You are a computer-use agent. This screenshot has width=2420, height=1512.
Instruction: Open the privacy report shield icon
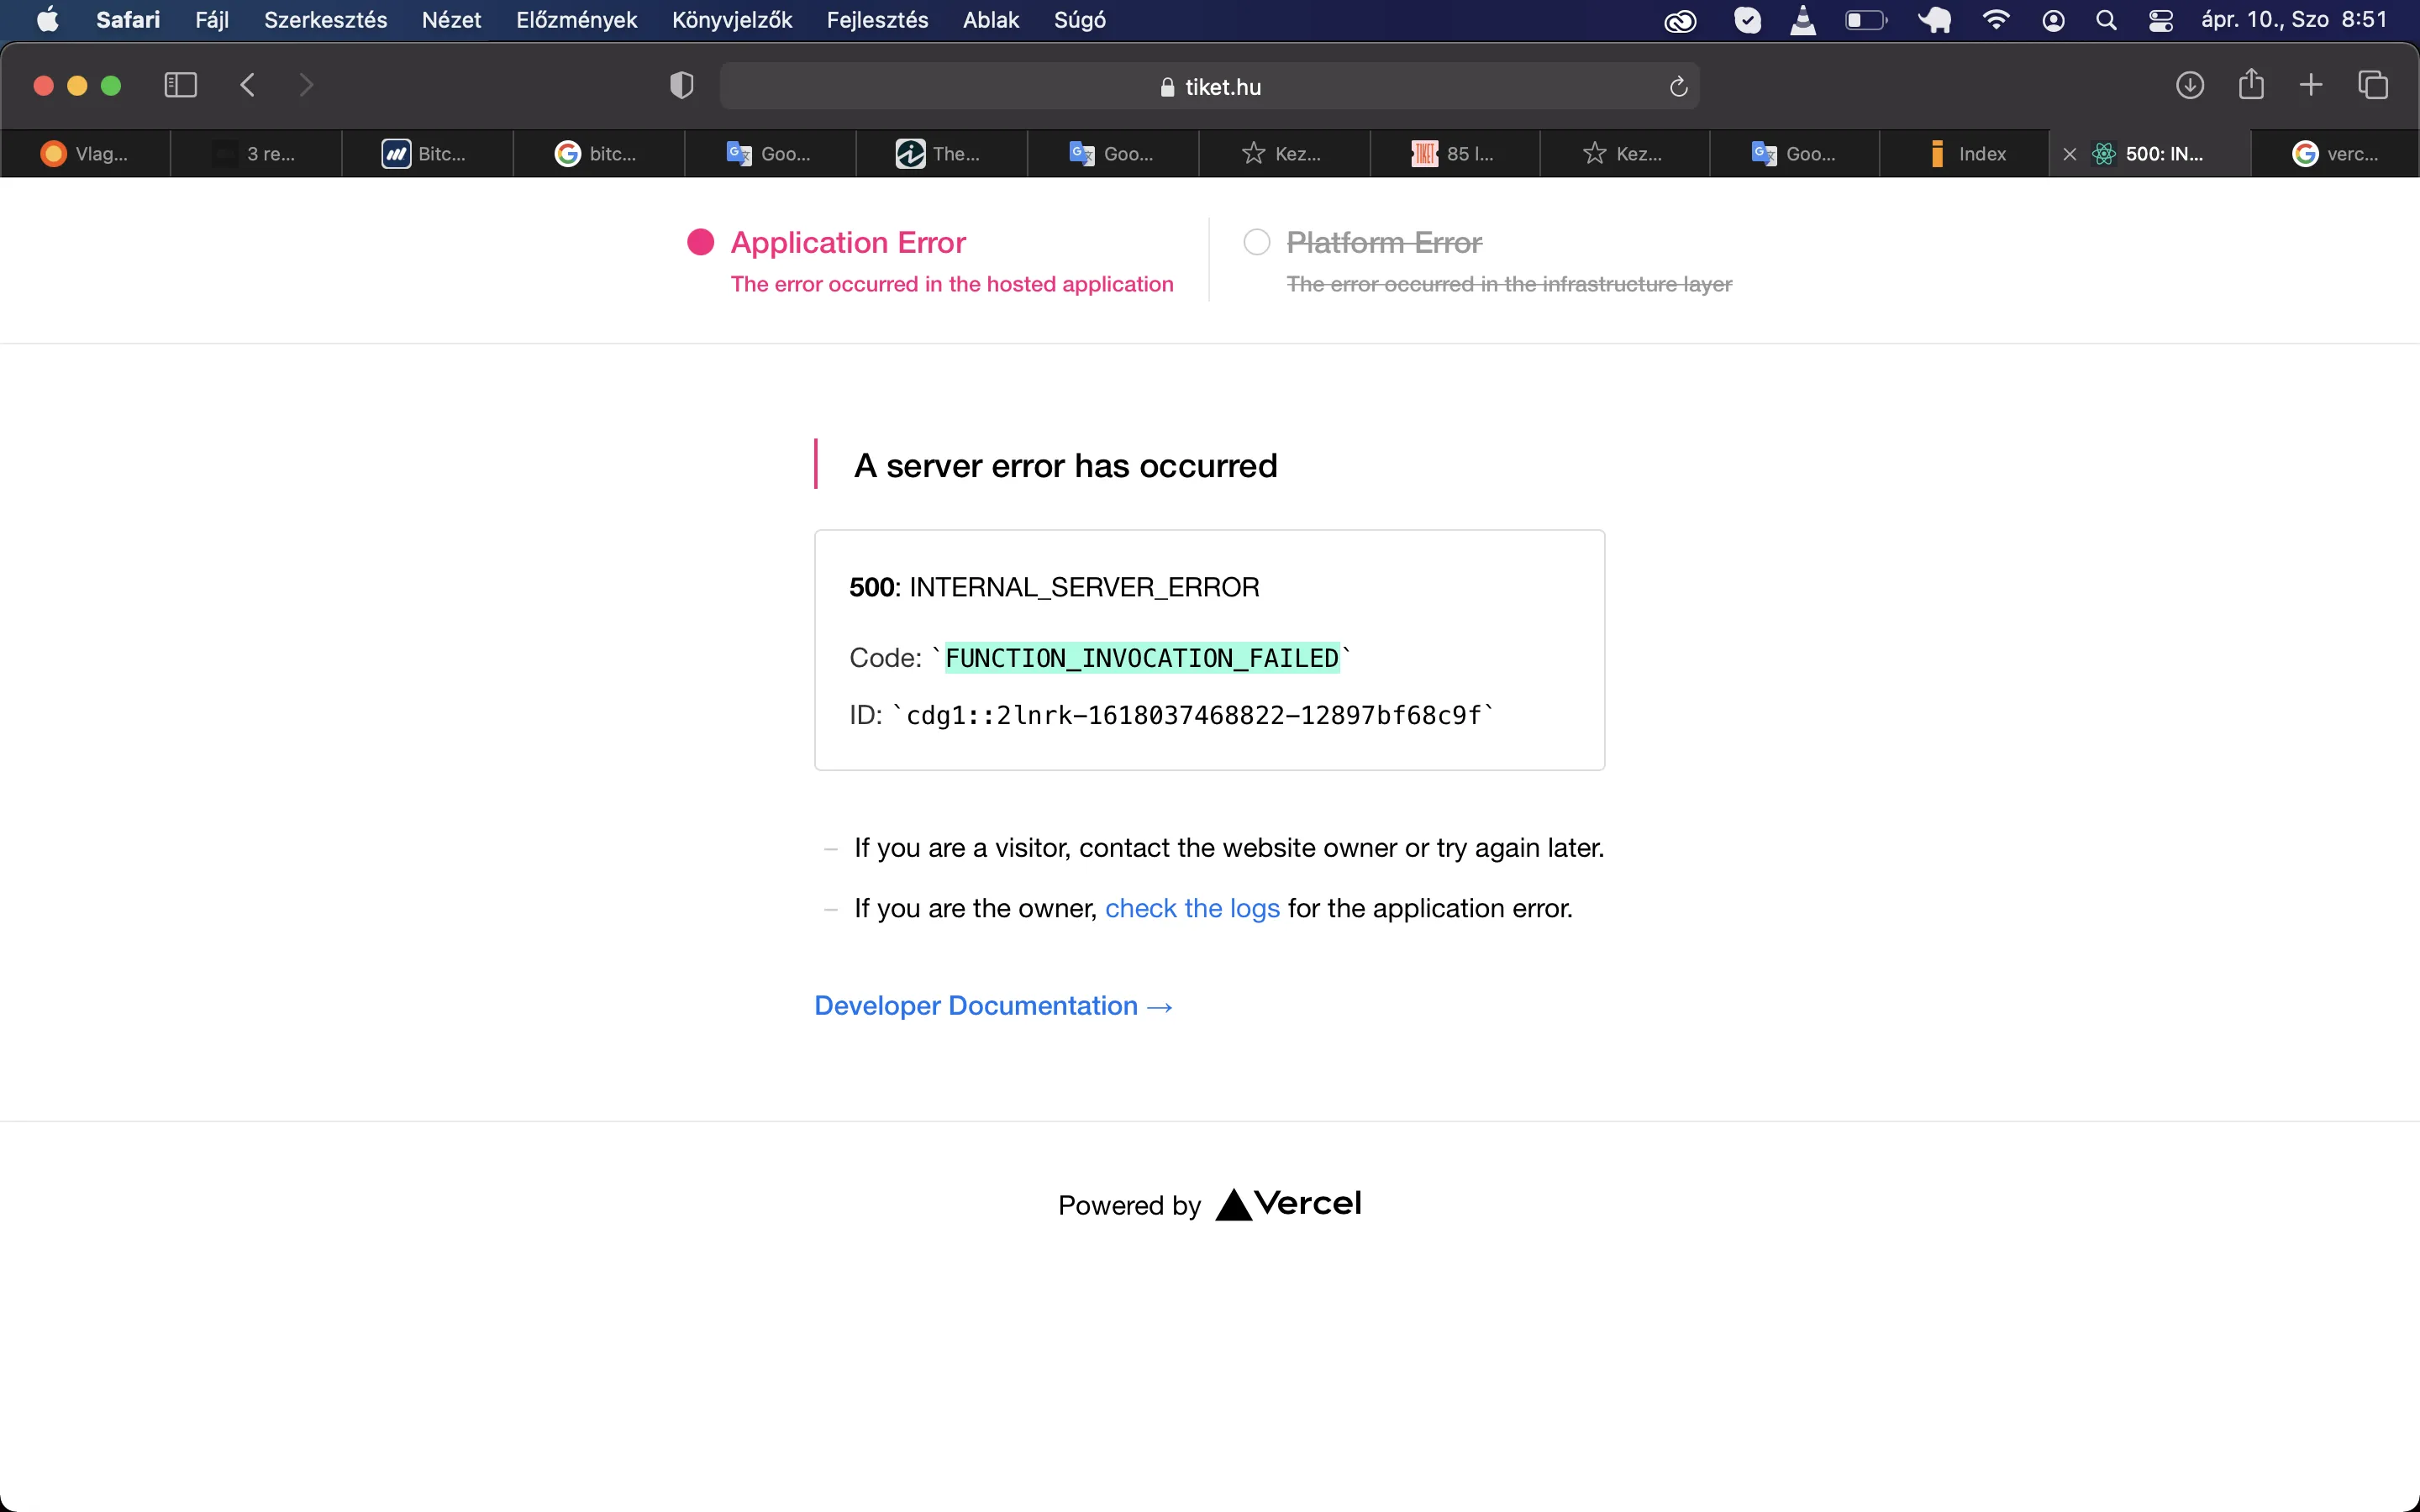681,86
